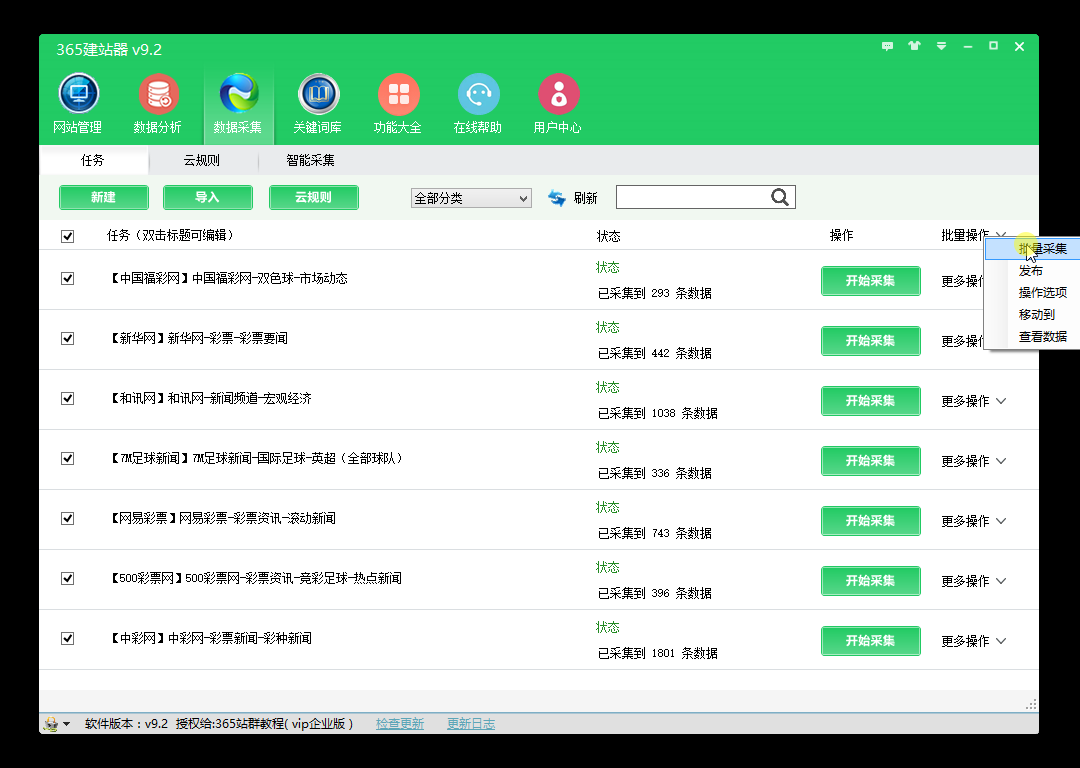Start collection for 新华网 task
The height and width of the screenshot is (768, 1080).
point(871,341)
